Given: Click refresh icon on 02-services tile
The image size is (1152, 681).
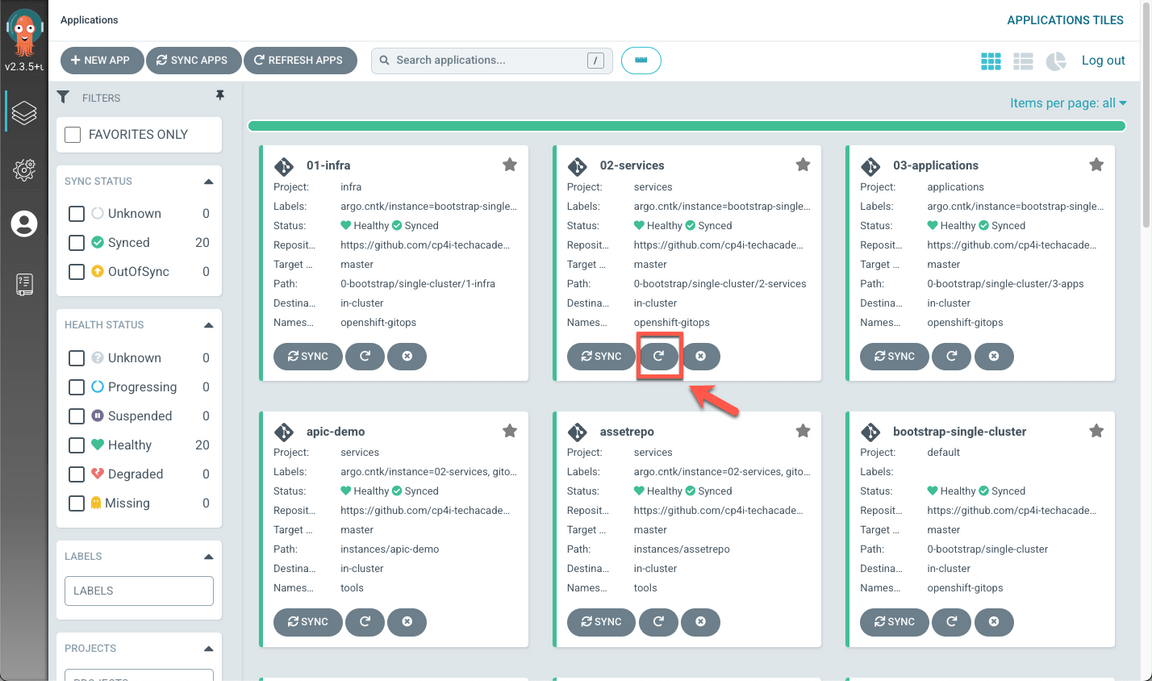Looking at the screenshot, I should [658, 356].
